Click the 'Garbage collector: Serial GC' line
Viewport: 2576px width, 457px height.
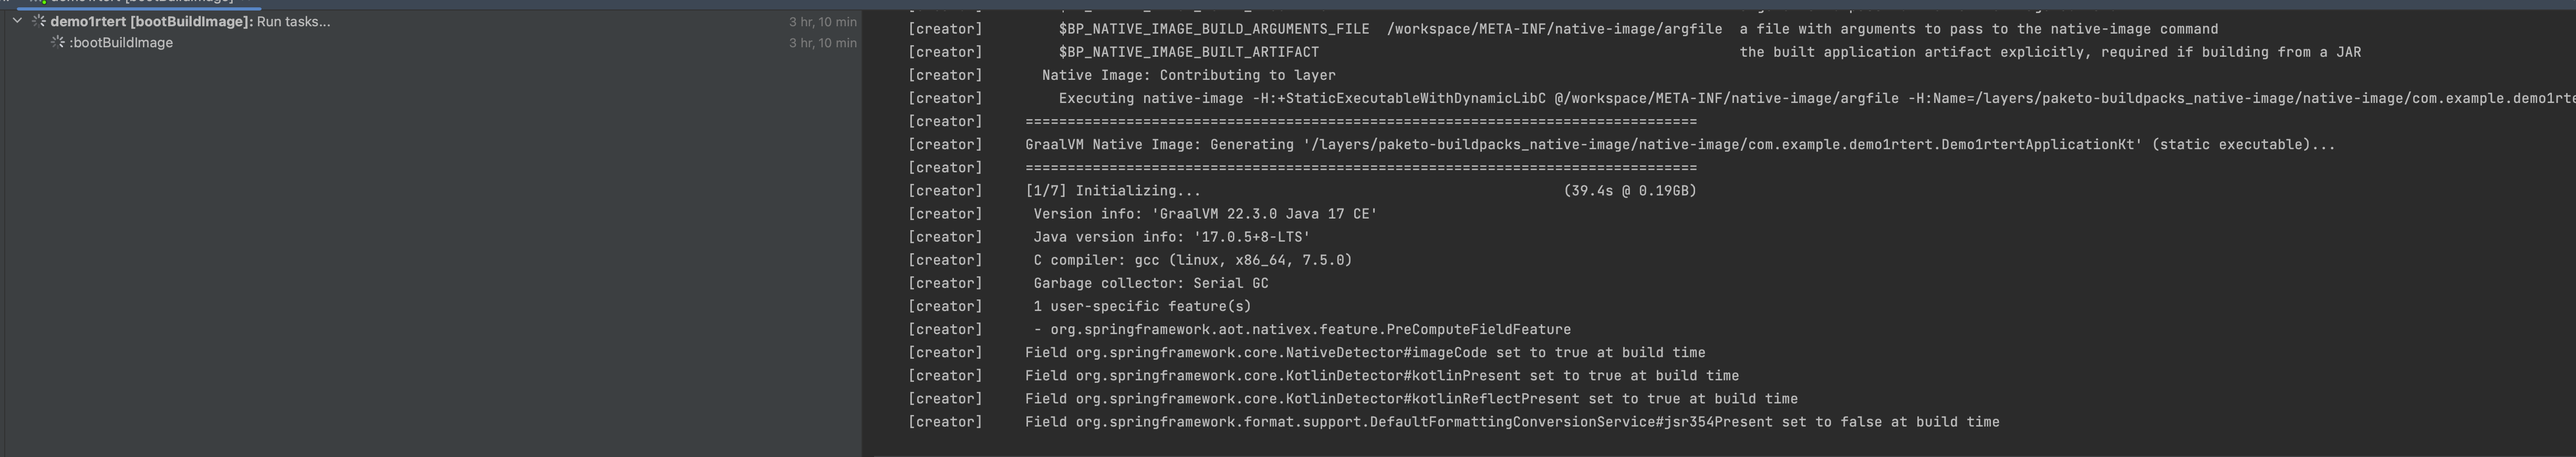pos(1150,283)
